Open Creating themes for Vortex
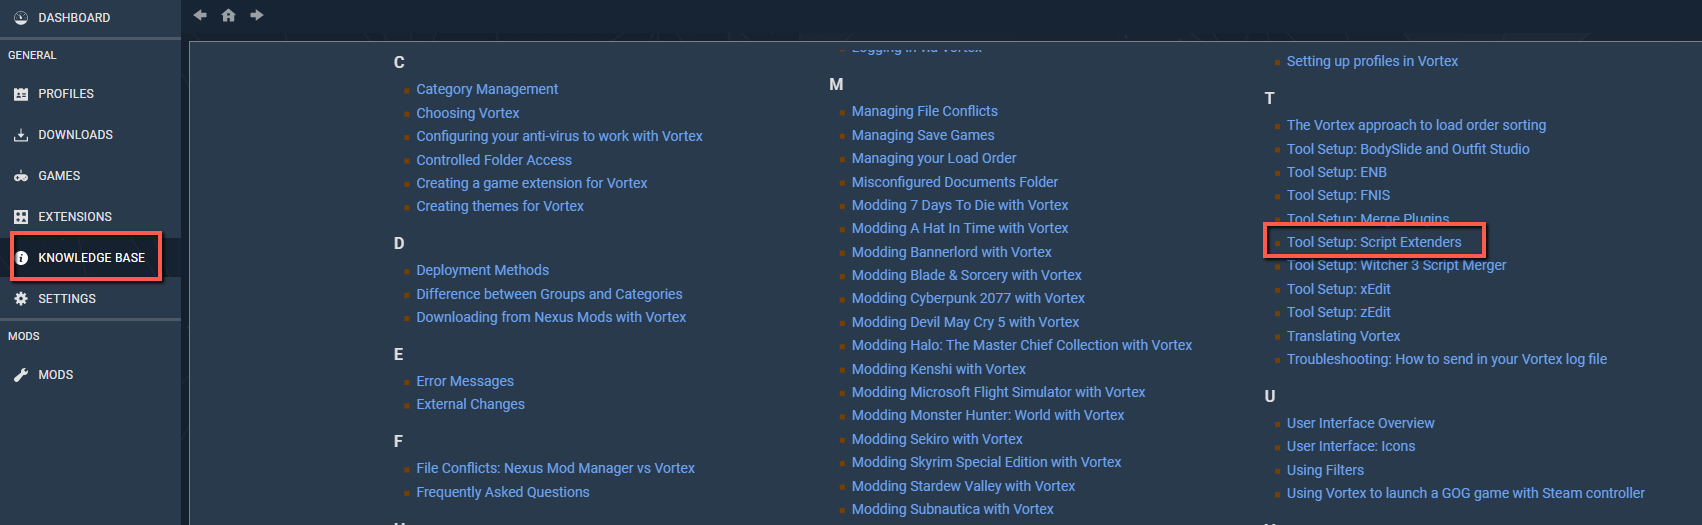 [500, 206]
